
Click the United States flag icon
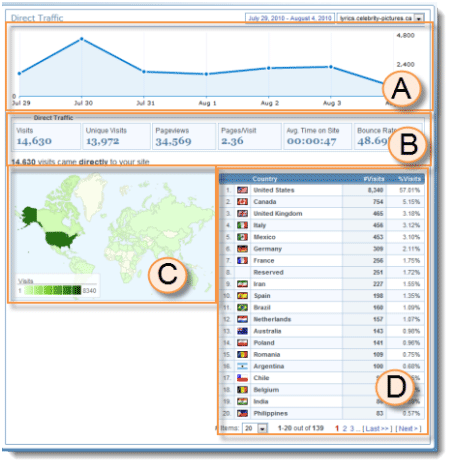[x=242, y=190]
